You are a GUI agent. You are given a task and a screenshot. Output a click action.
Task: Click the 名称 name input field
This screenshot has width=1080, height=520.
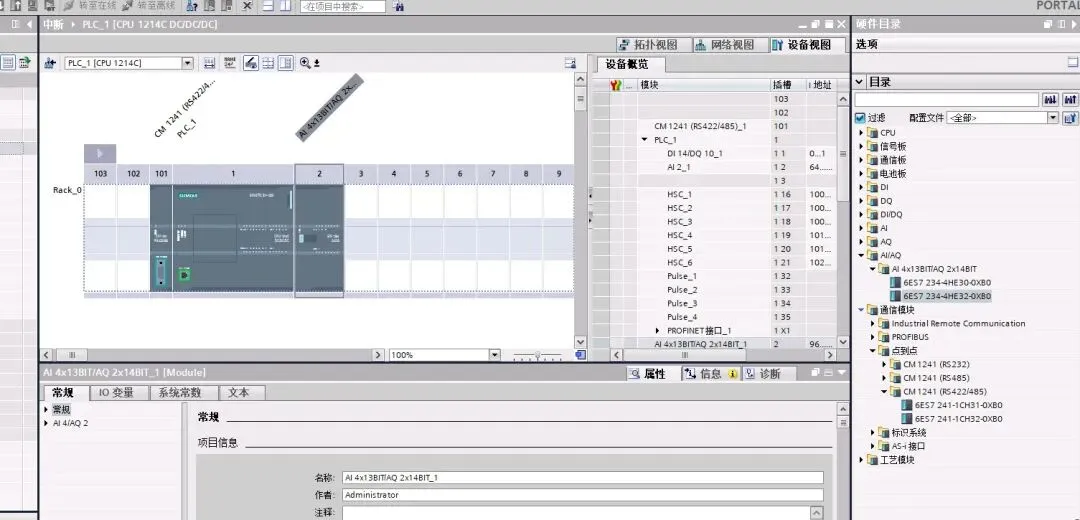[582, 477]
